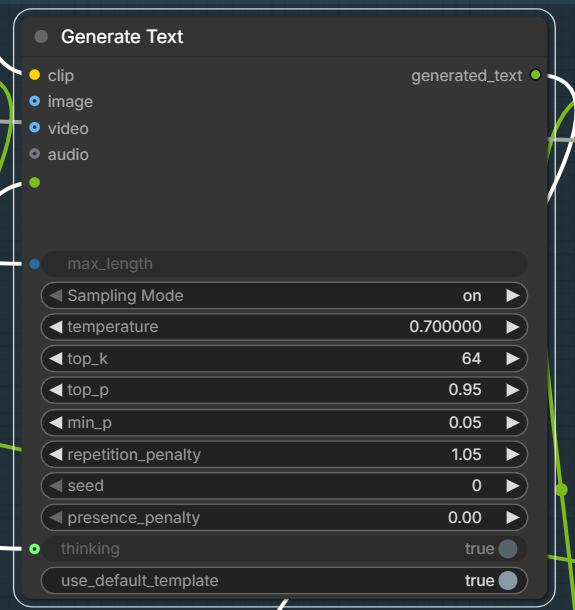Click the Sampling Mode value on
This screenshot has width=575, height=610.
pyautogui.click(x=472, y=296)
